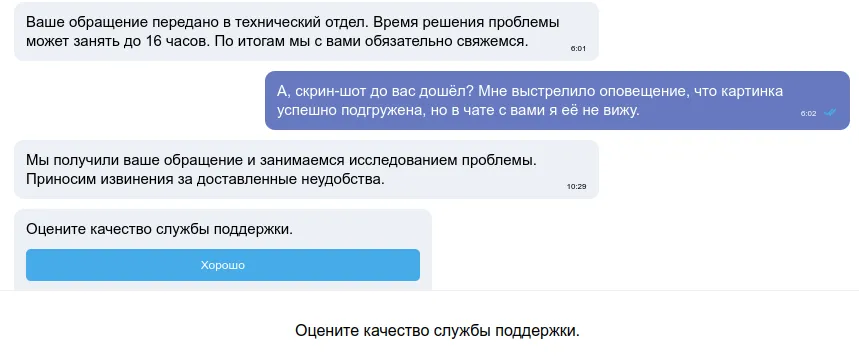Viewport: 859px width, 362px height.
Task: Click the 10:29 timestamp on support reply
Action: tap(576, 187)
